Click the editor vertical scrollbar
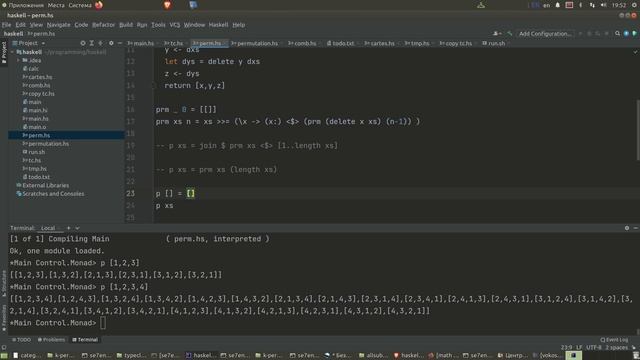 point(637,130)
